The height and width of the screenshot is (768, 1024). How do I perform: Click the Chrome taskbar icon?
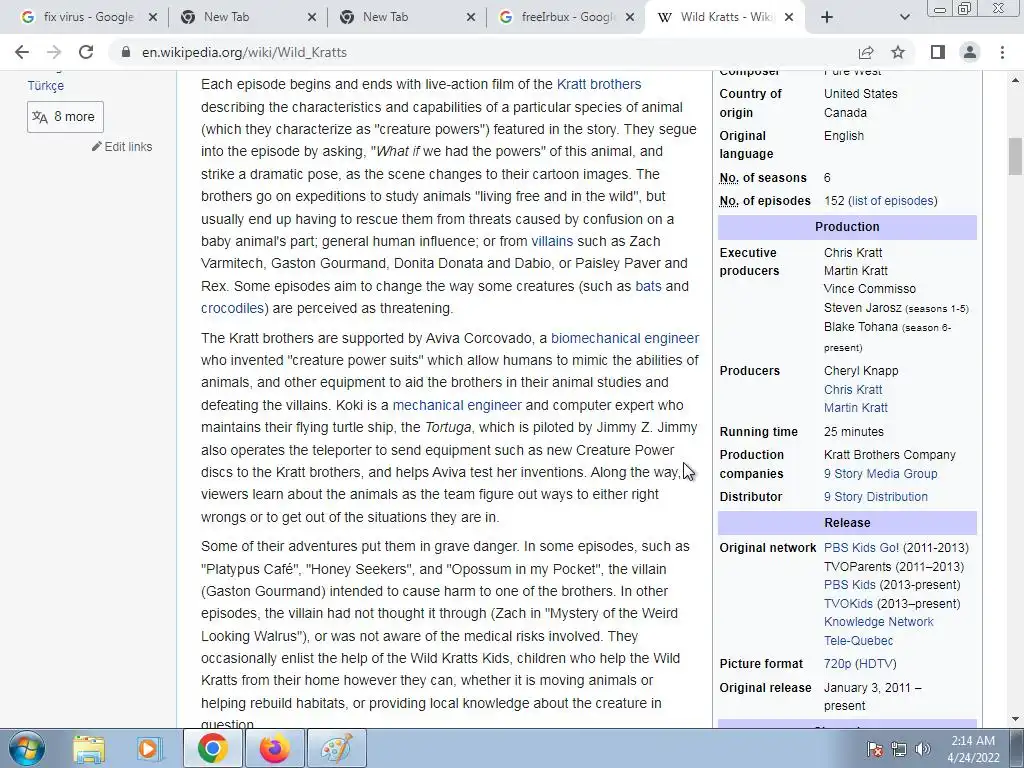tap(213, 748)
